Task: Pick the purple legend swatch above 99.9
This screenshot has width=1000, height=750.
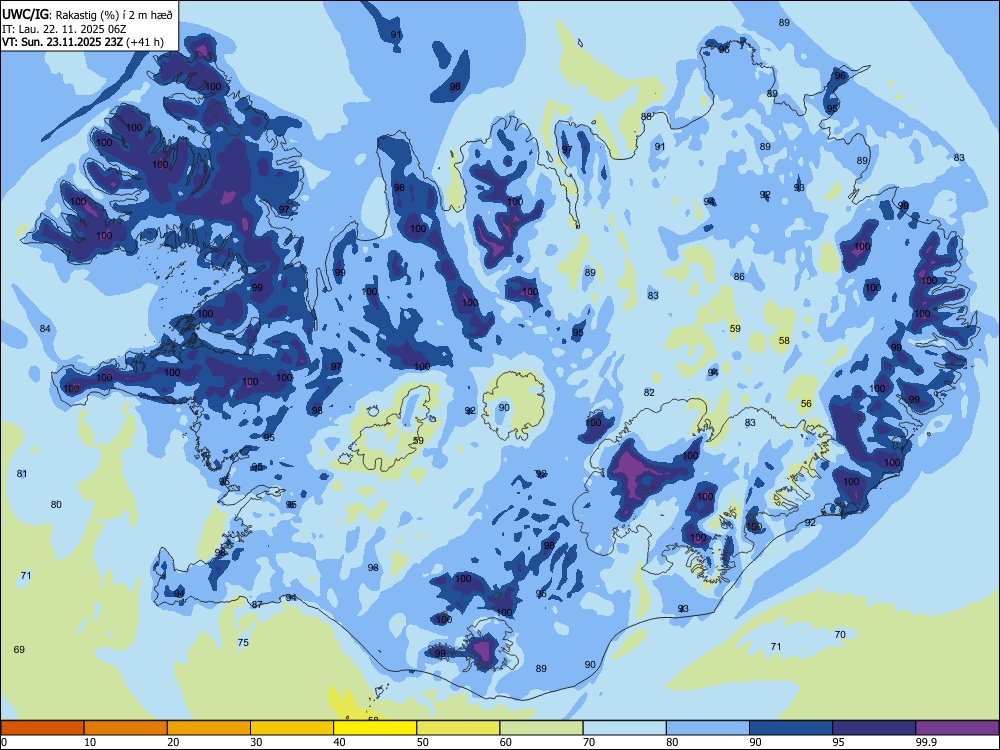Action: (957, 728)
